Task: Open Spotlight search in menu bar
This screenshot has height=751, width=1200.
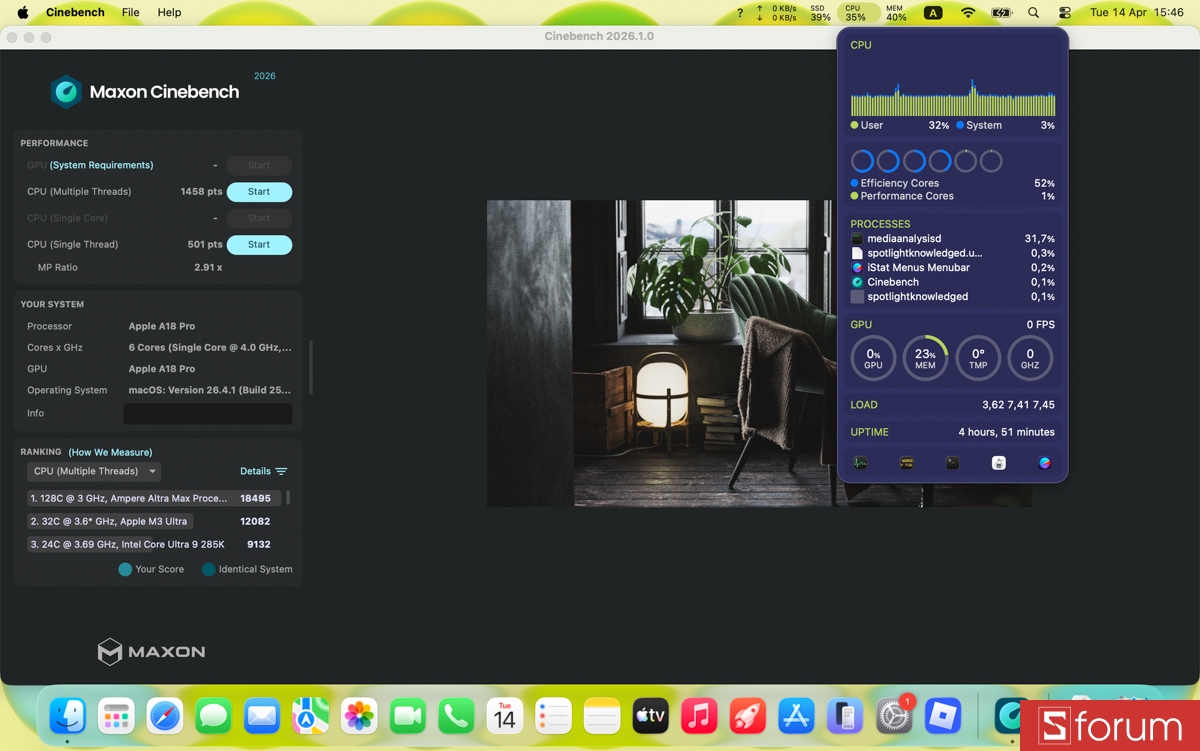Action: pyautogui.click(x=1033, y=13)
